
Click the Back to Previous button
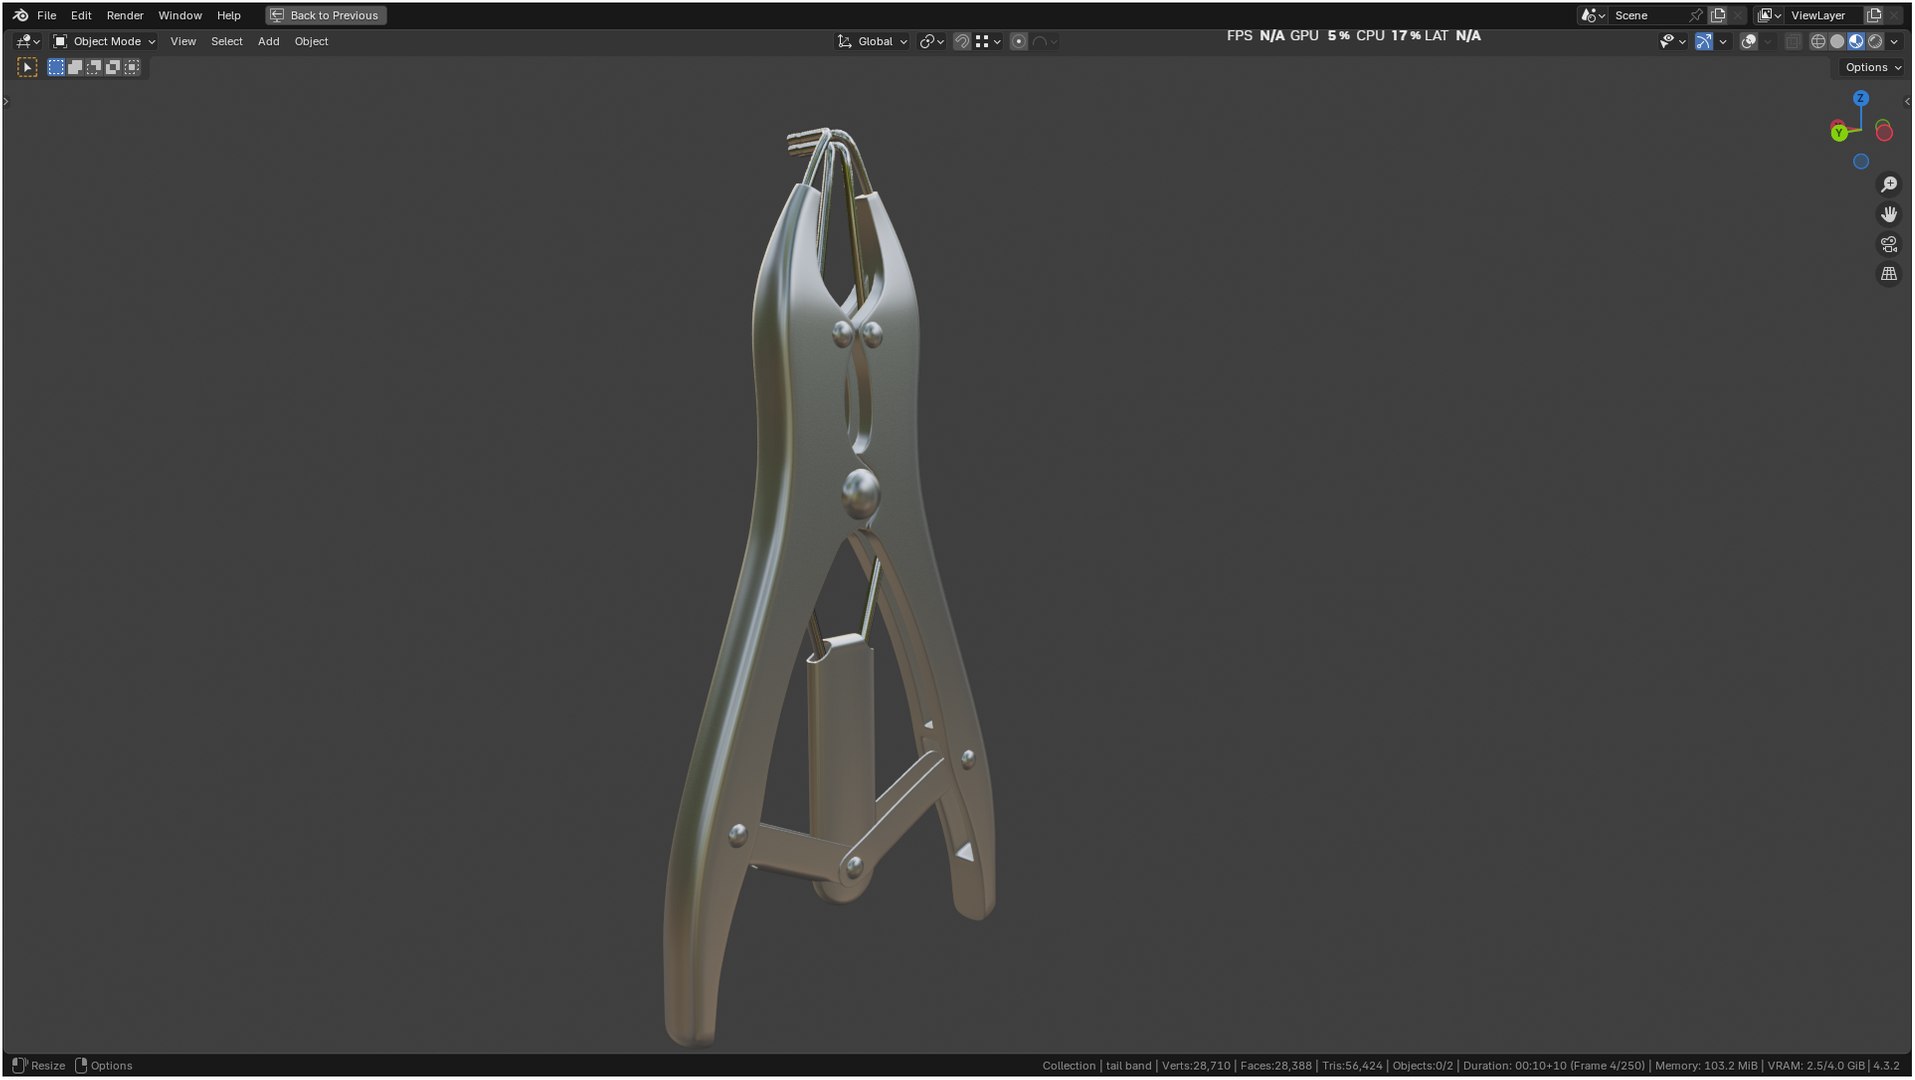click(326, 15)
